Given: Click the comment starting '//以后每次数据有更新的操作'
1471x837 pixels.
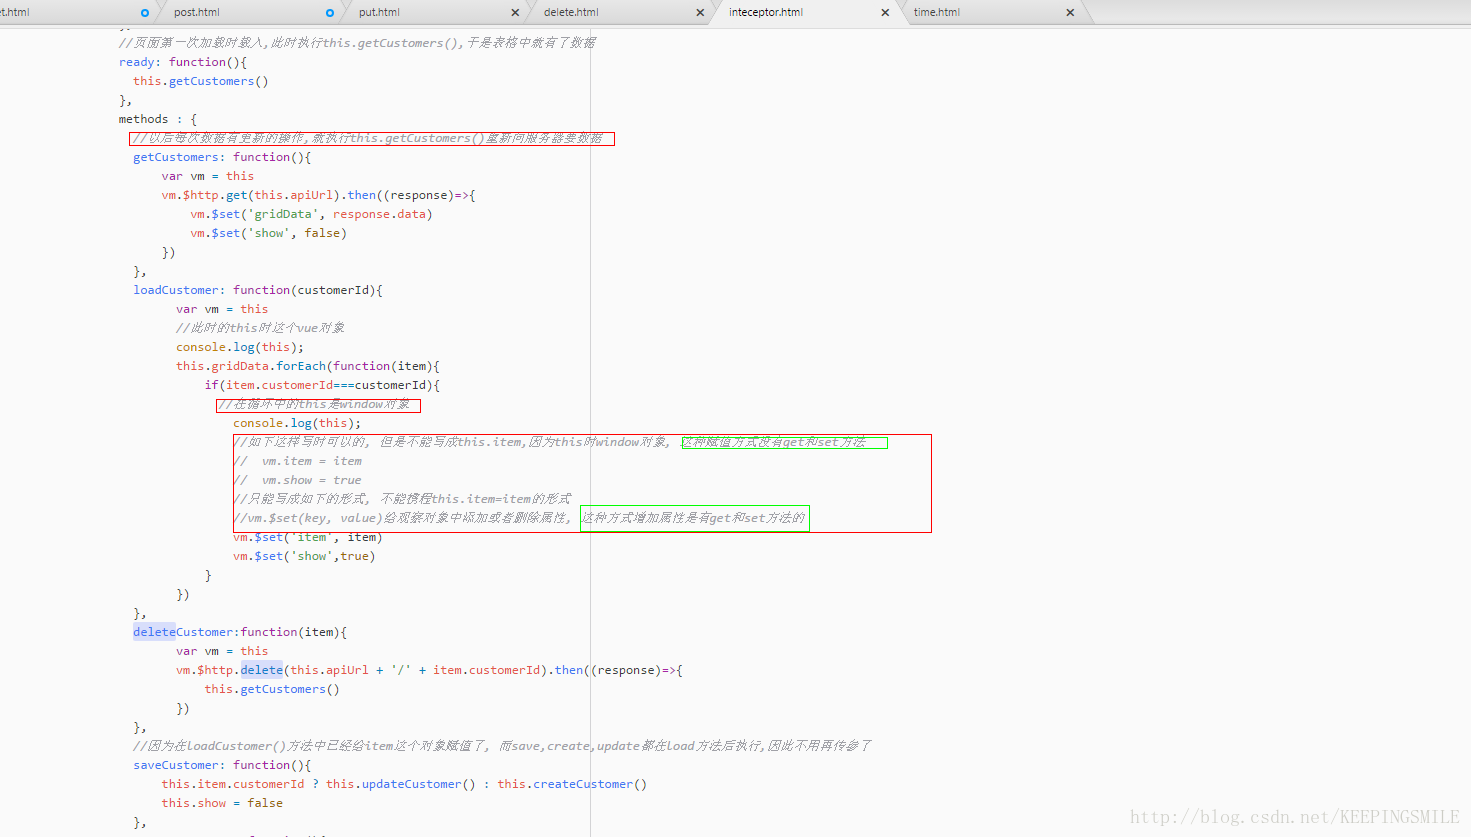Looking at the screenshot, I should coord(368,138).
